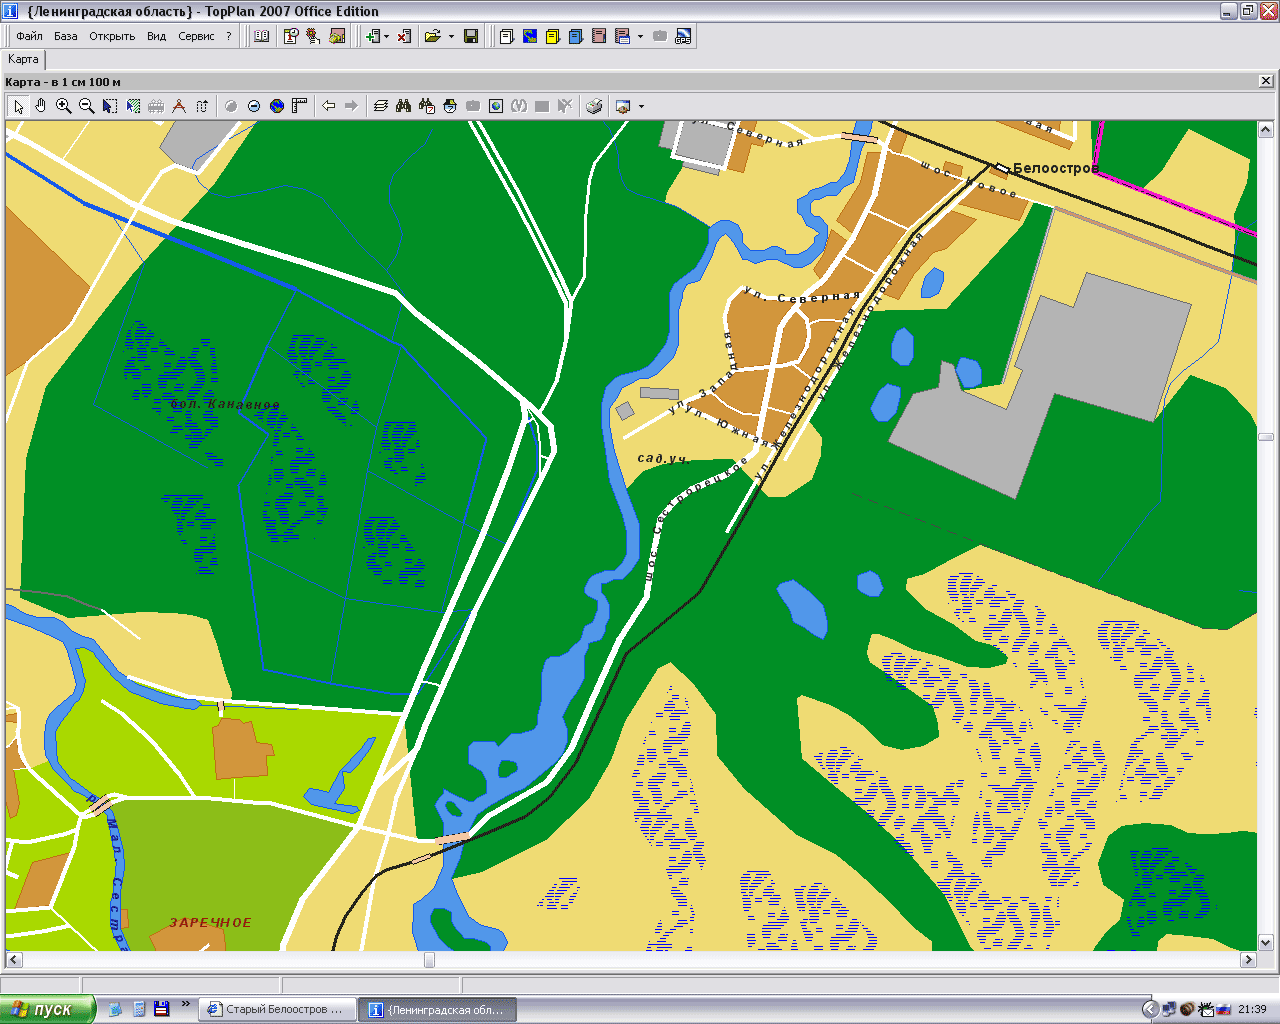
Task: Expand the green plus add dropdown arrow
Action: click(x=386, y=37)
